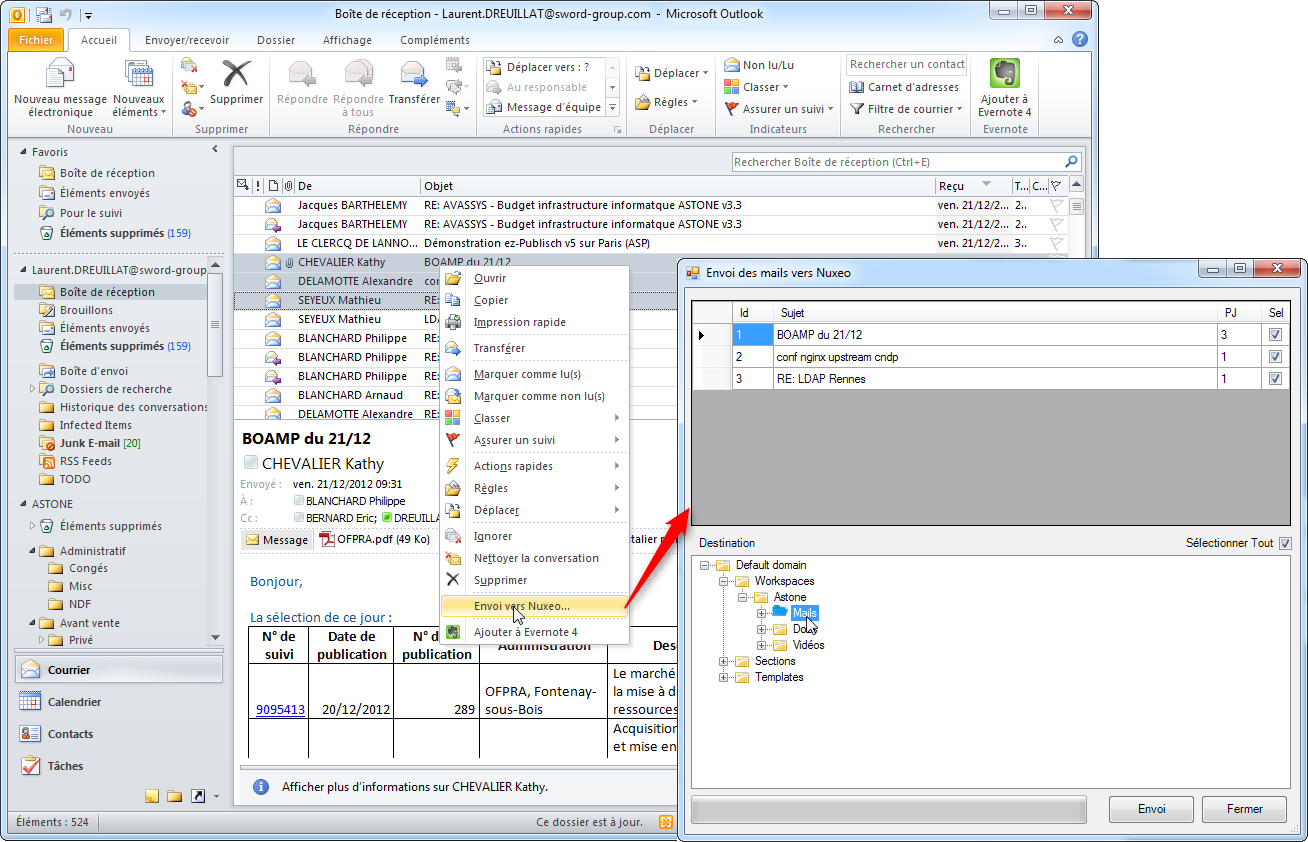Select Message d'équipe quick action
This screenshot has height=842, width=1308.
(545, 107)
